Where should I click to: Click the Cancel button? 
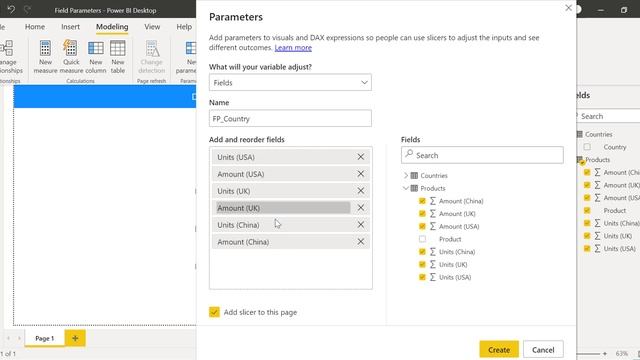click(543, 350)
